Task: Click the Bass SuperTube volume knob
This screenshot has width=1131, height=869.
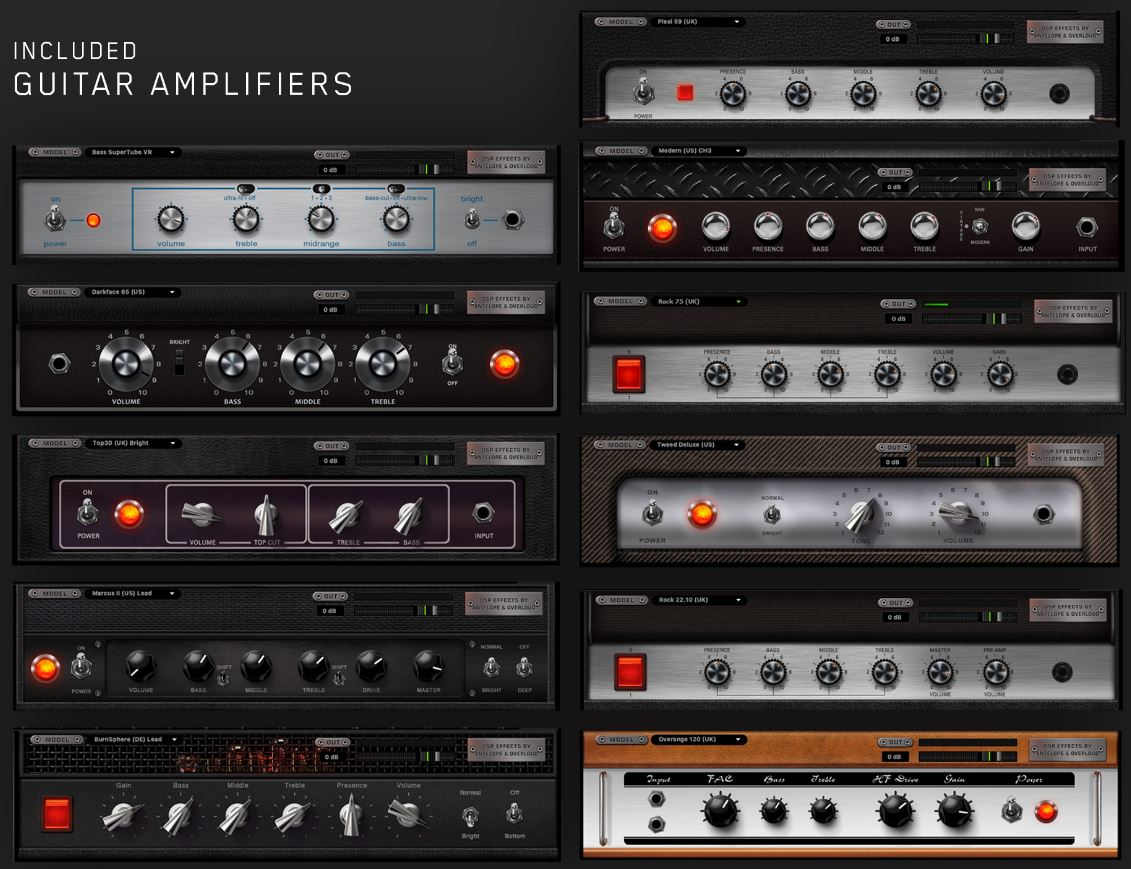Action: click(171, 219)
